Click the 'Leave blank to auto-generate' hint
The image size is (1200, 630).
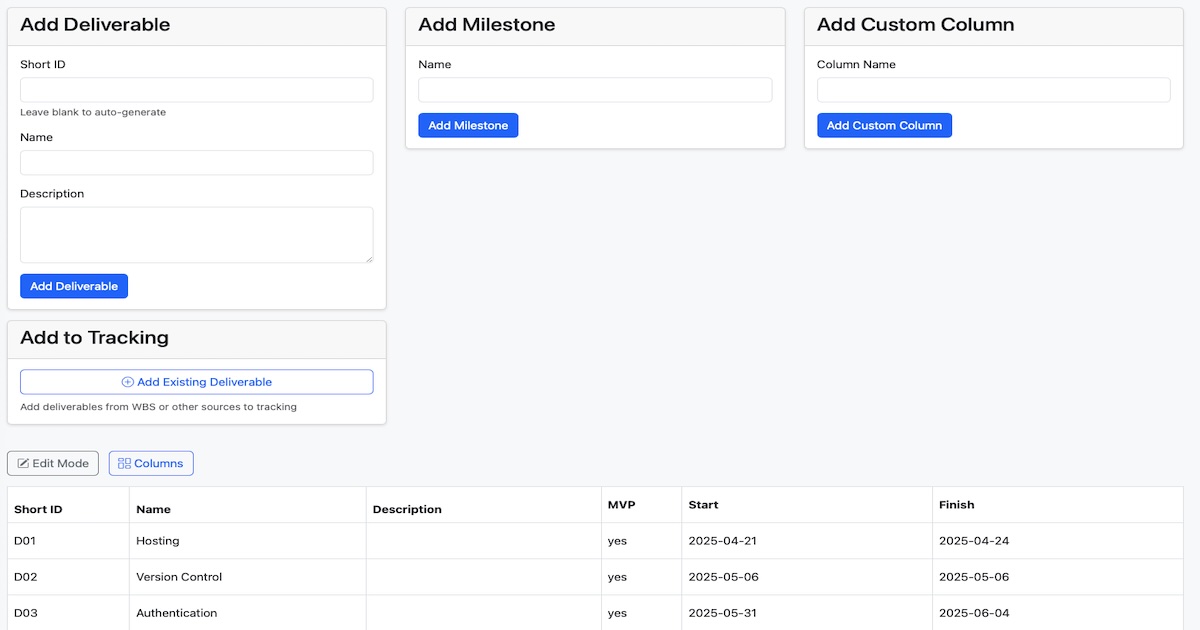point(93,112)
